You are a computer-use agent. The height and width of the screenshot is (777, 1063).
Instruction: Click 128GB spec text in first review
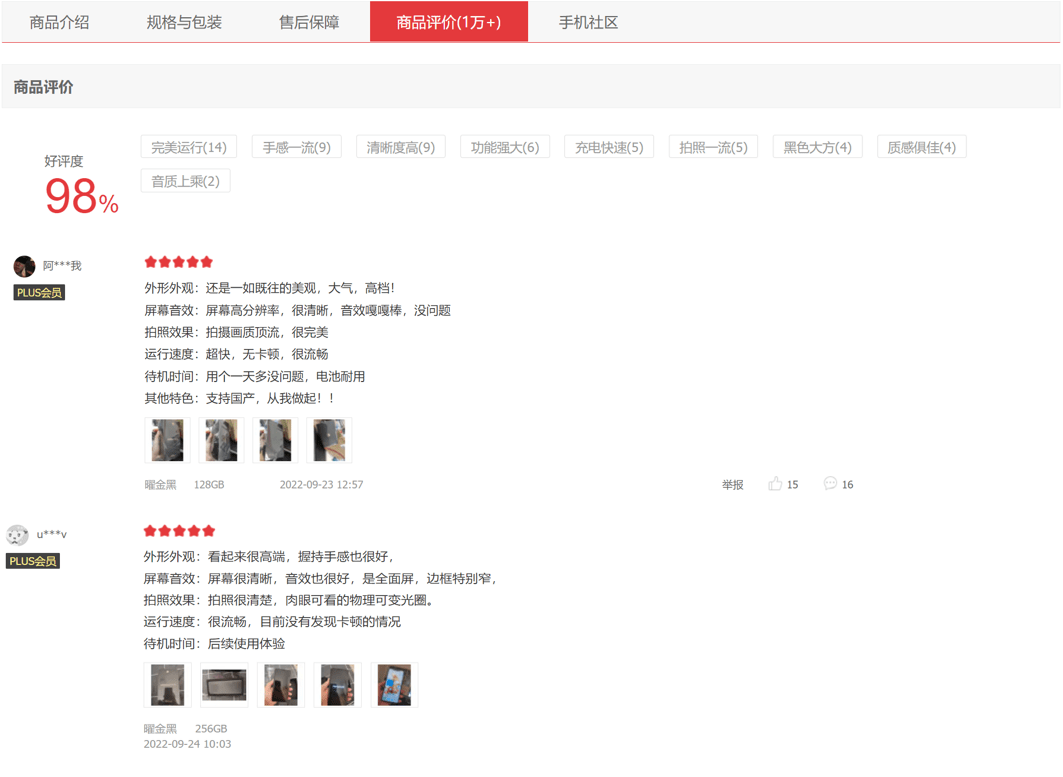(209, 485)
